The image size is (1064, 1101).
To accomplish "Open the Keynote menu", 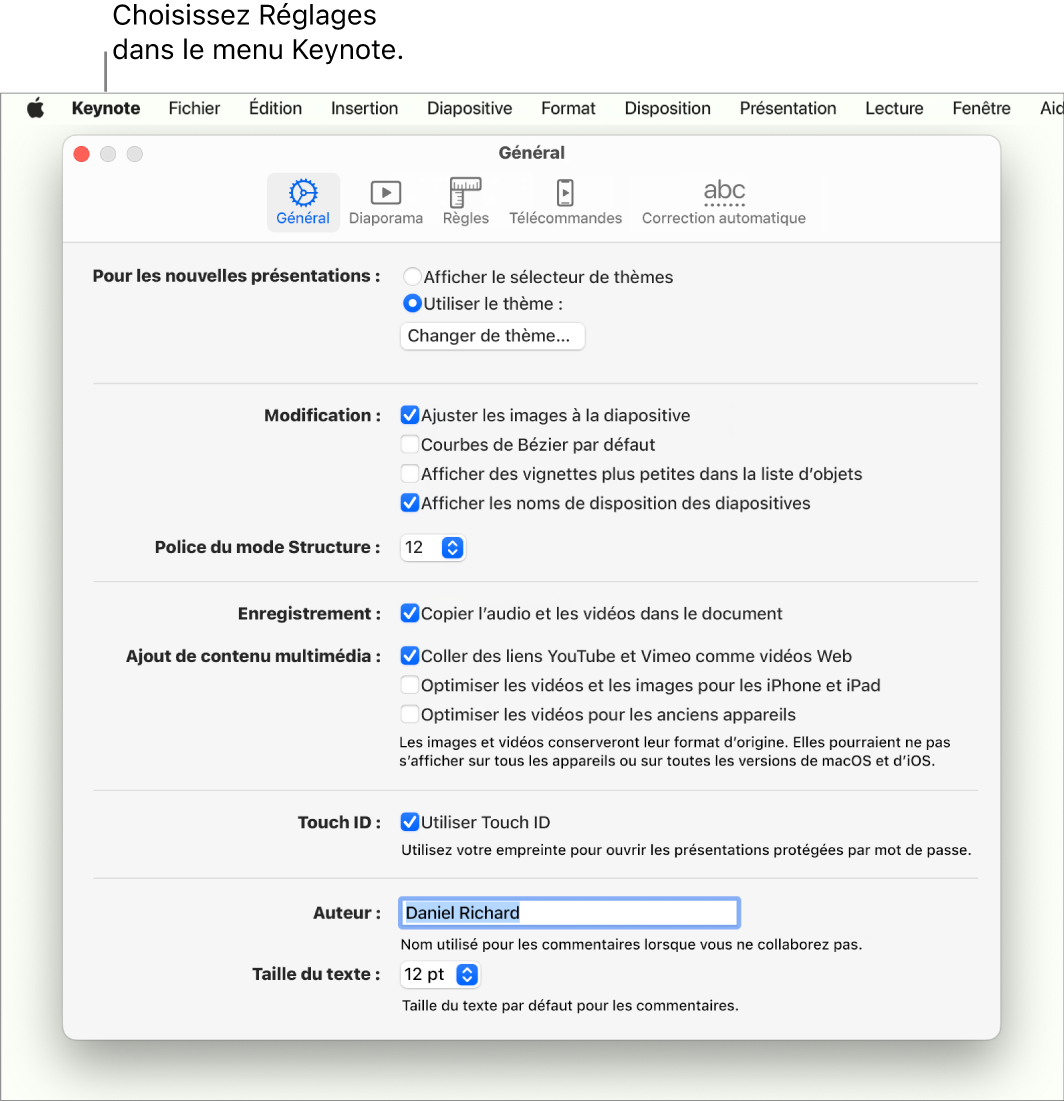I will pos(106,108).
